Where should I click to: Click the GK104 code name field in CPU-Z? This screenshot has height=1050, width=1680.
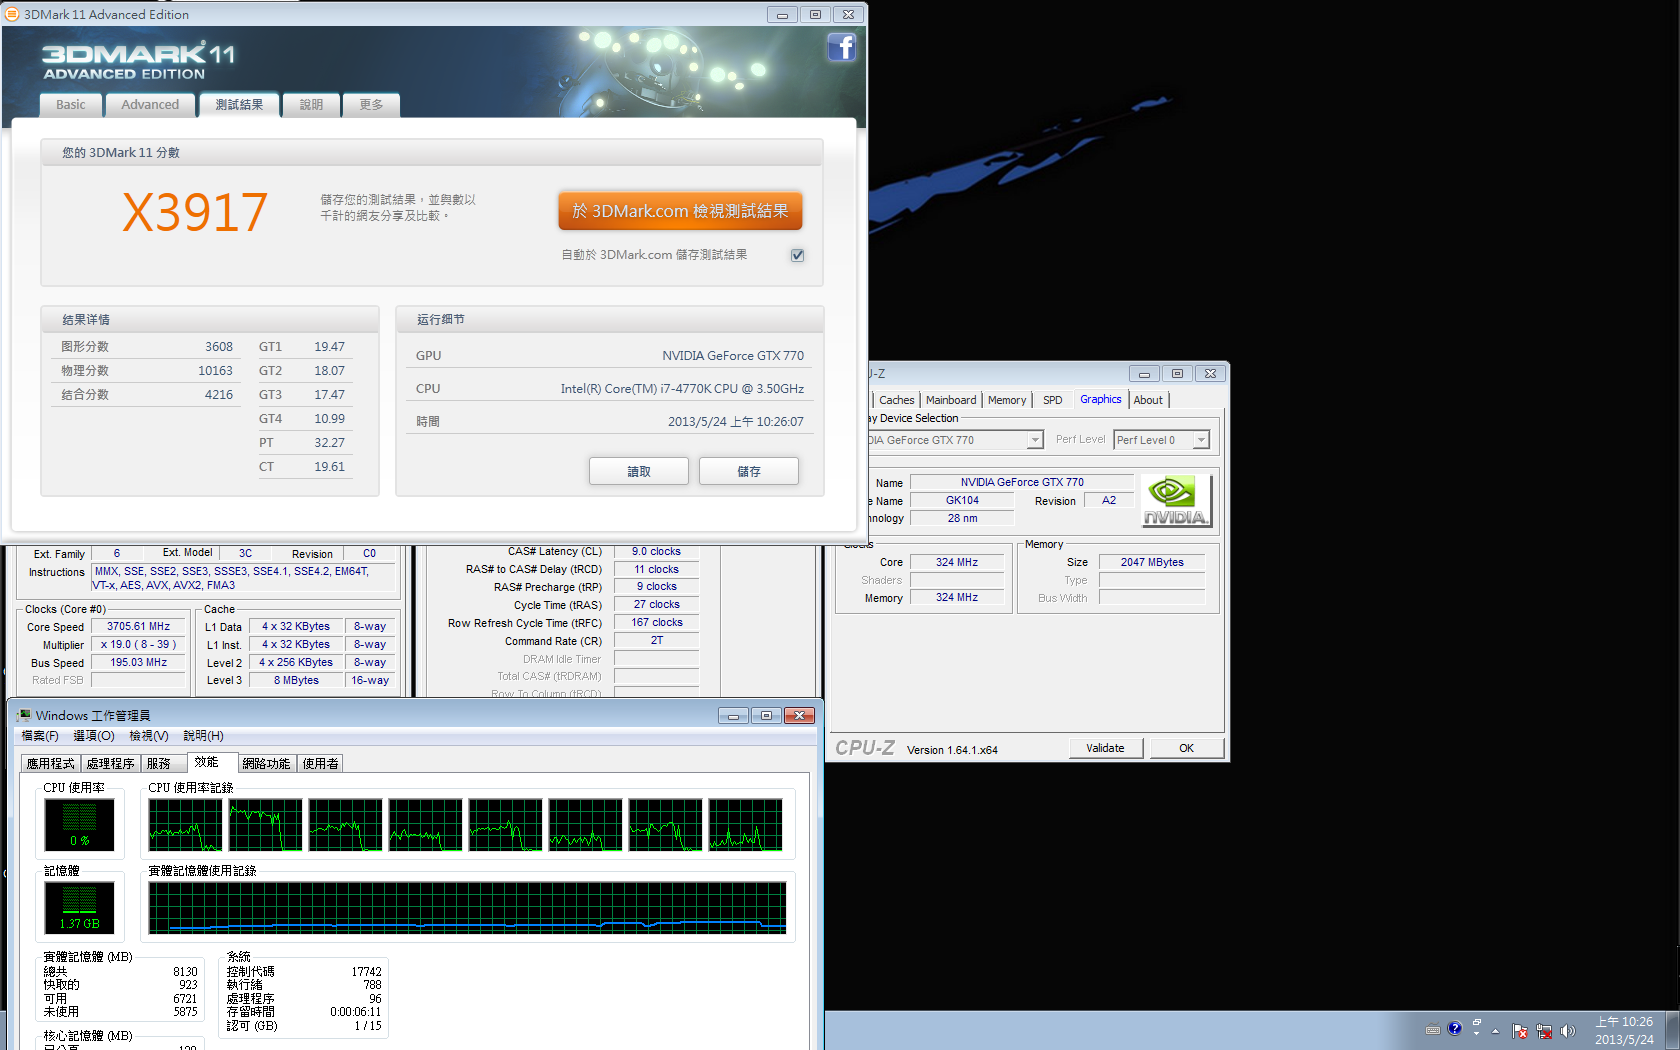(962, 500)
